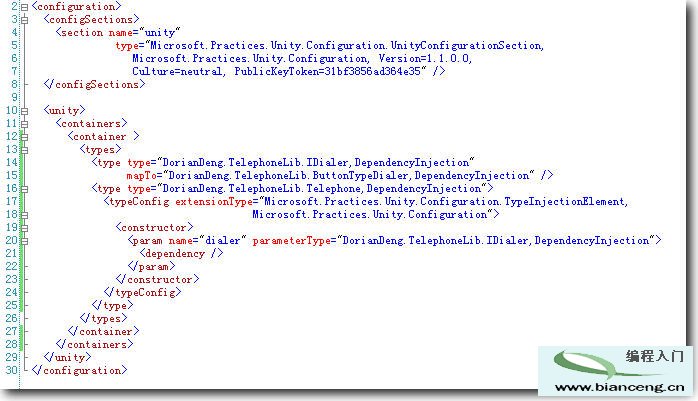Click the opening <configSections> tag

point(91,20)
